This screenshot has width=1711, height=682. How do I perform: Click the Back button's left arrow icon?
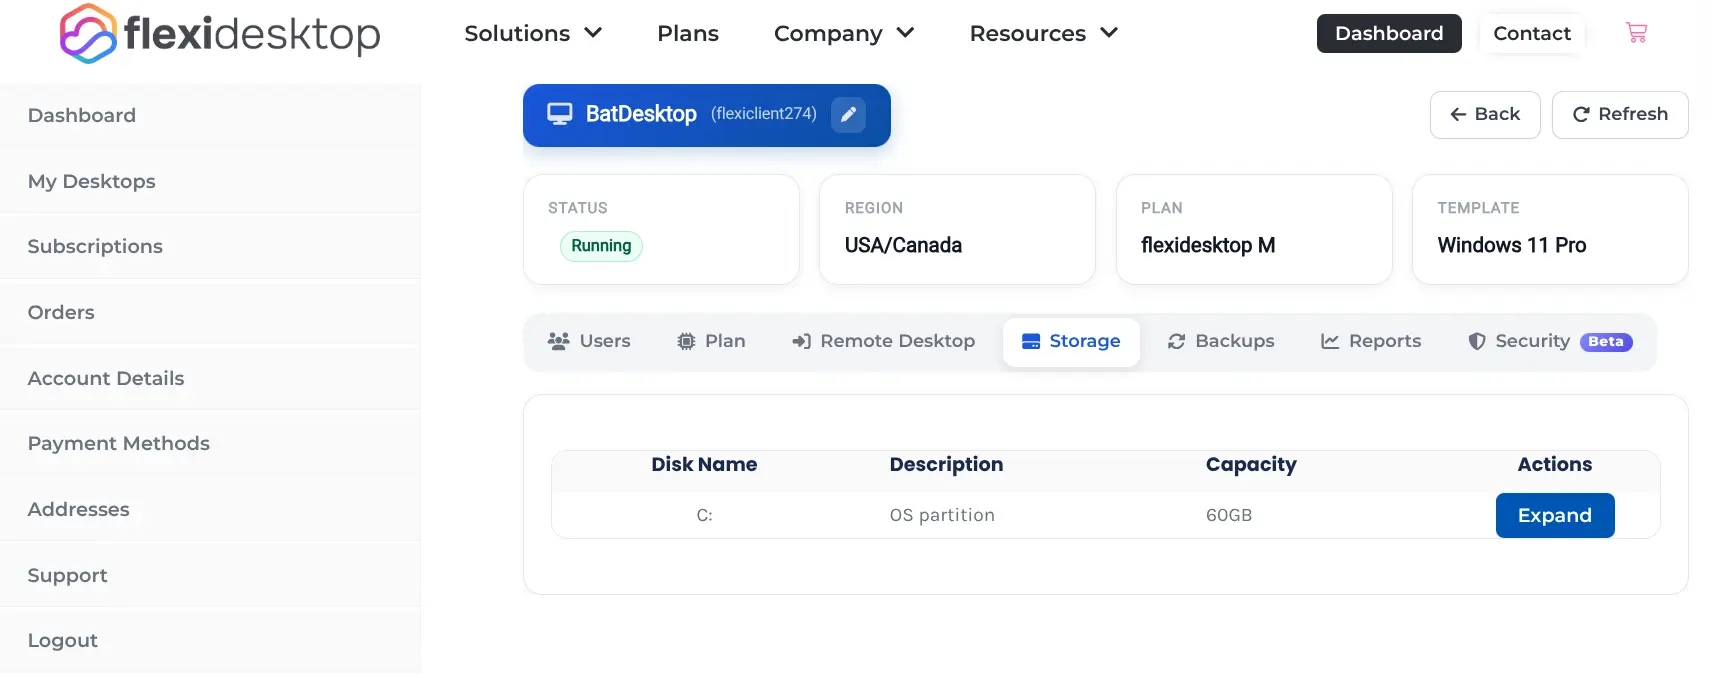point(1458,115)
